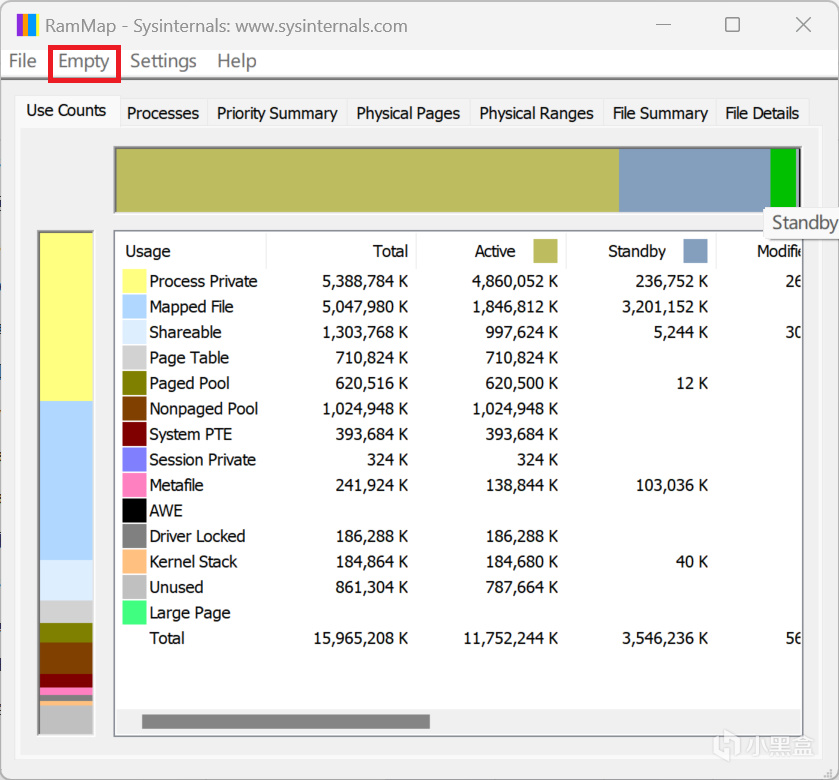
Task: Open the Settings menu
Action: (x=163, y=61)
